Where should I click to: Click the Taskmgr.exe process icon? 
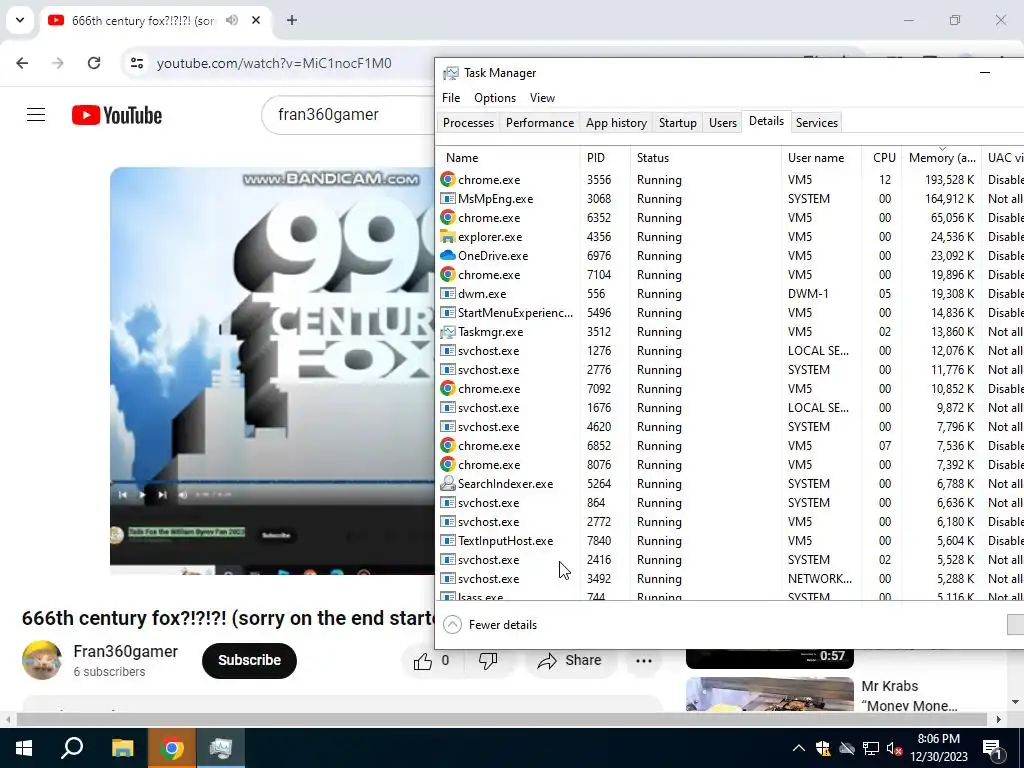coord(447,332)
